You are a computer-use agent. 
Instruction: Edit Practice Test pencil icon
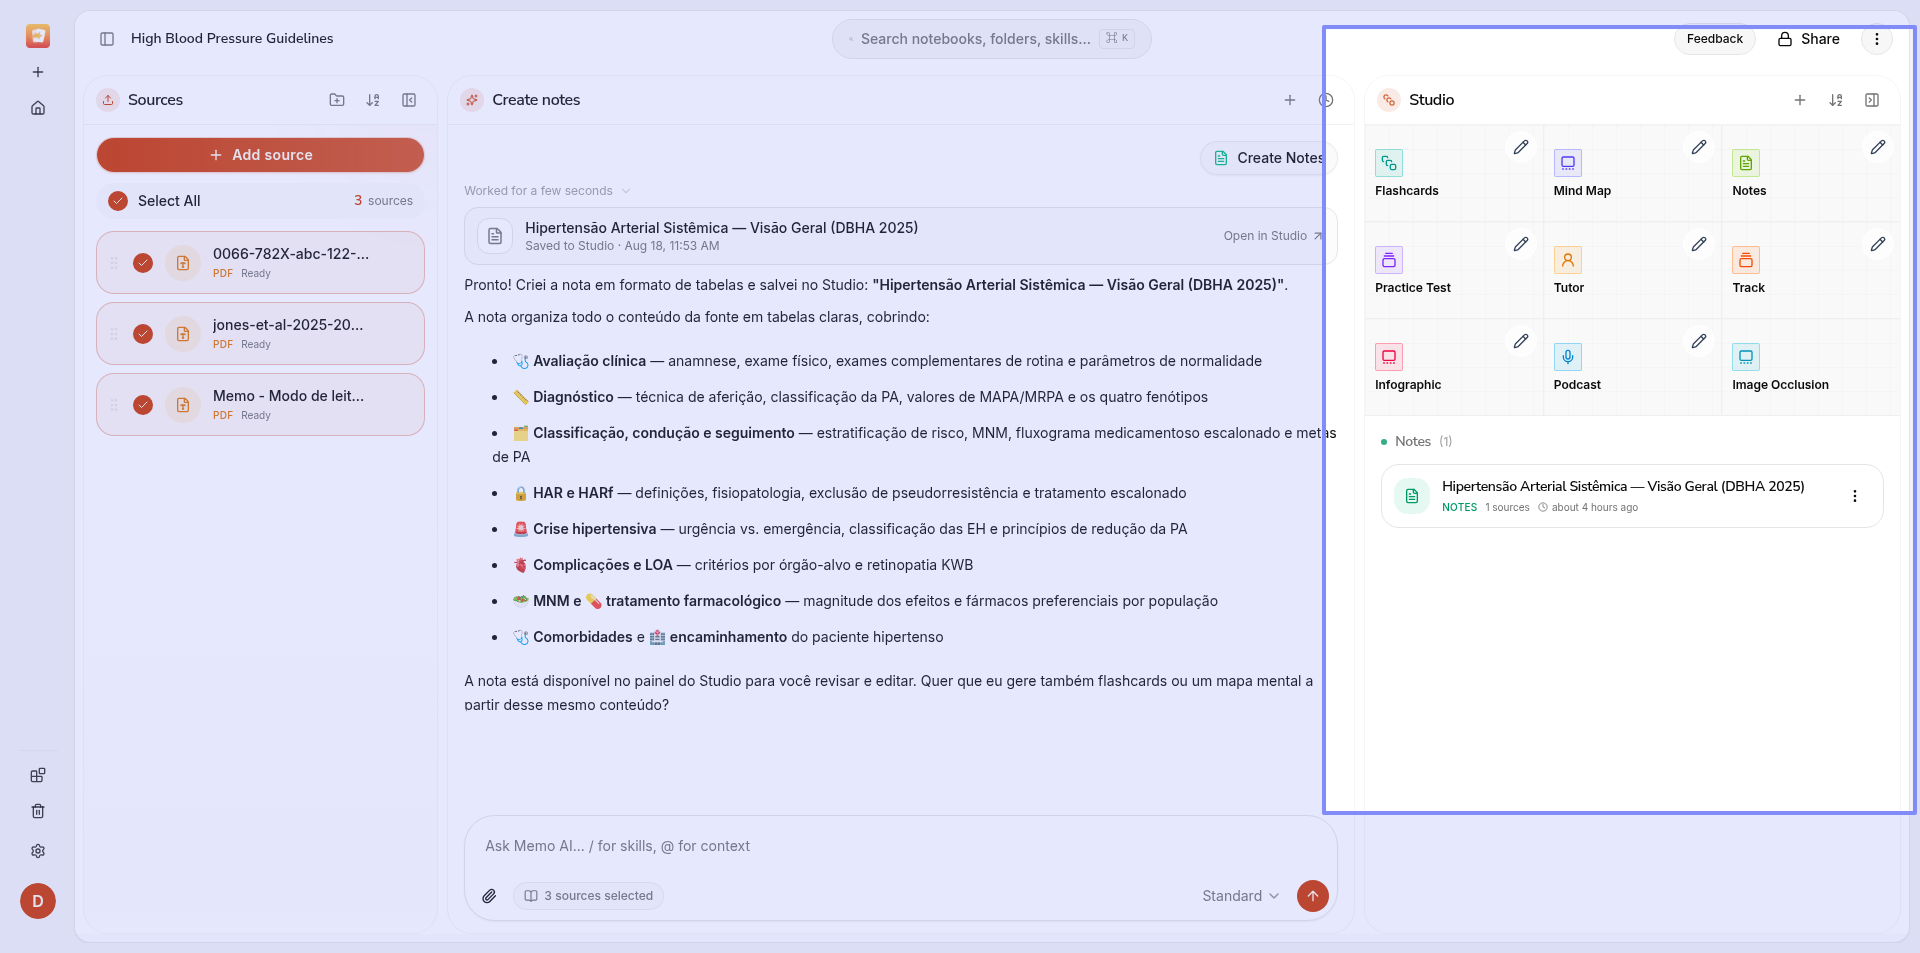coord(1521,244)
